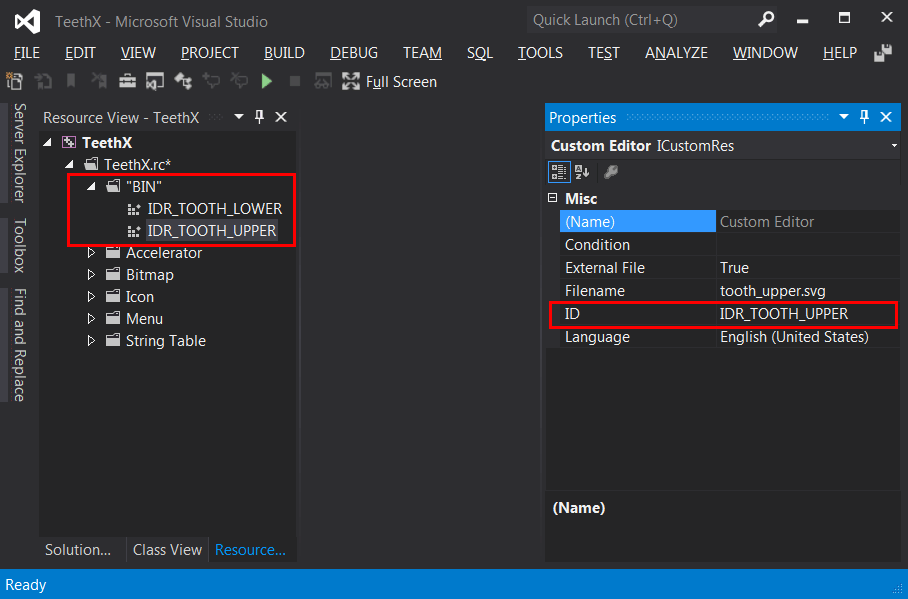Collapse the TeethX root node

coord(48,143)
